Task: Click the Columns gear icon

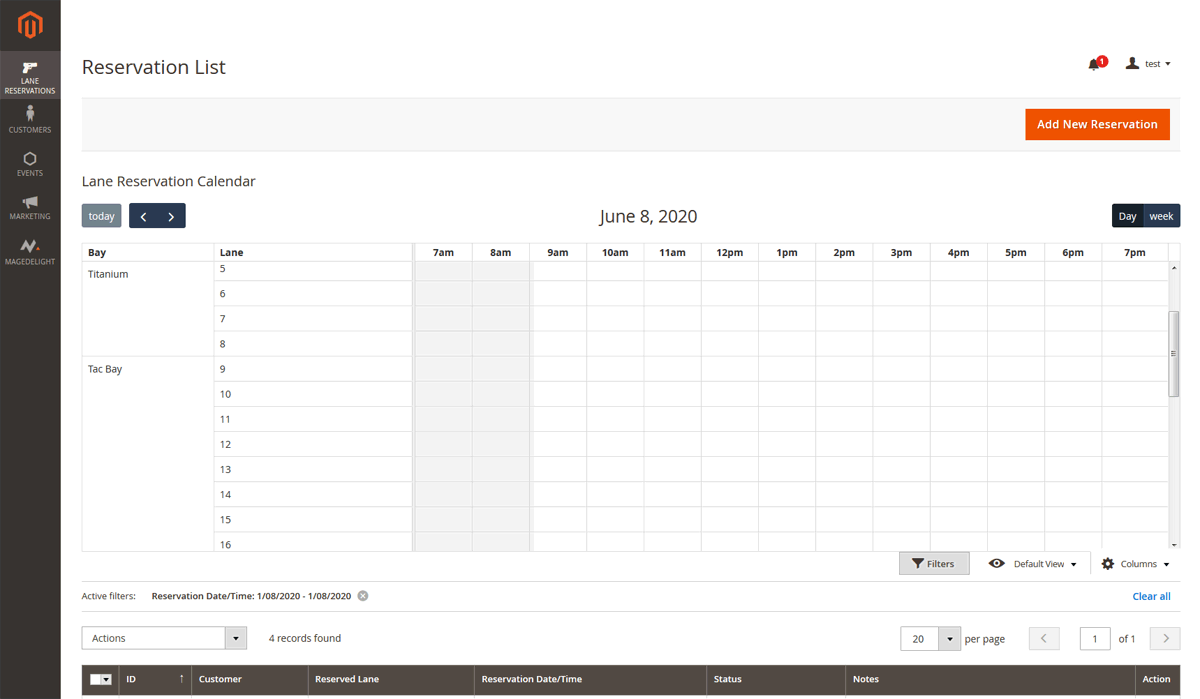Action: coord(1107,563)
